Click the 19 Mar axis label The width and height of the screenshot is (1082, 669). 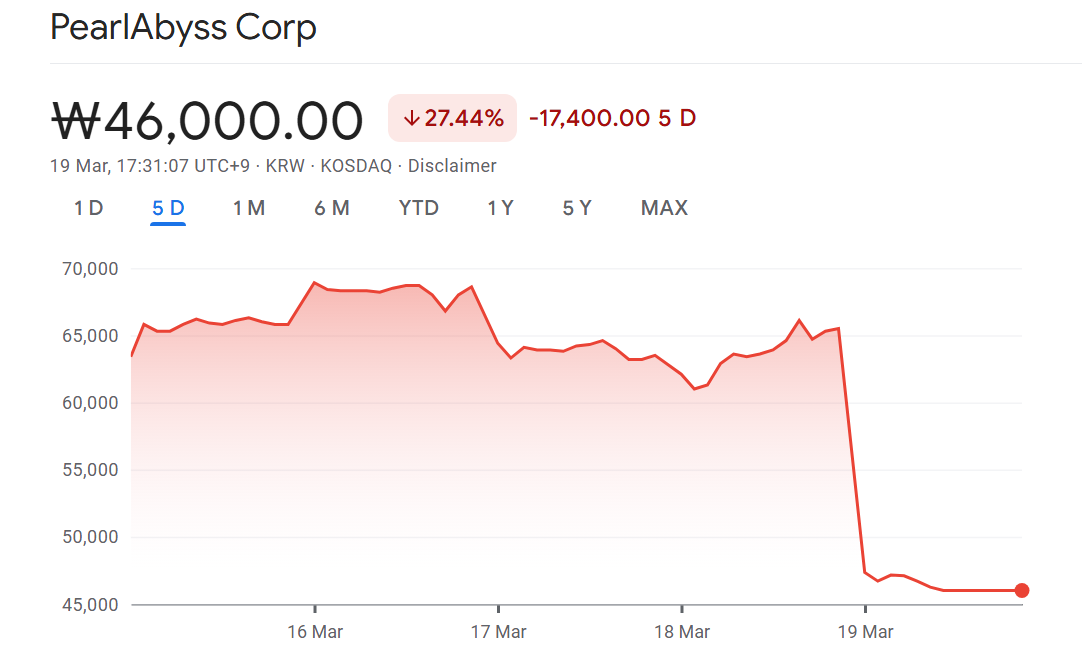tap(865, 632)
